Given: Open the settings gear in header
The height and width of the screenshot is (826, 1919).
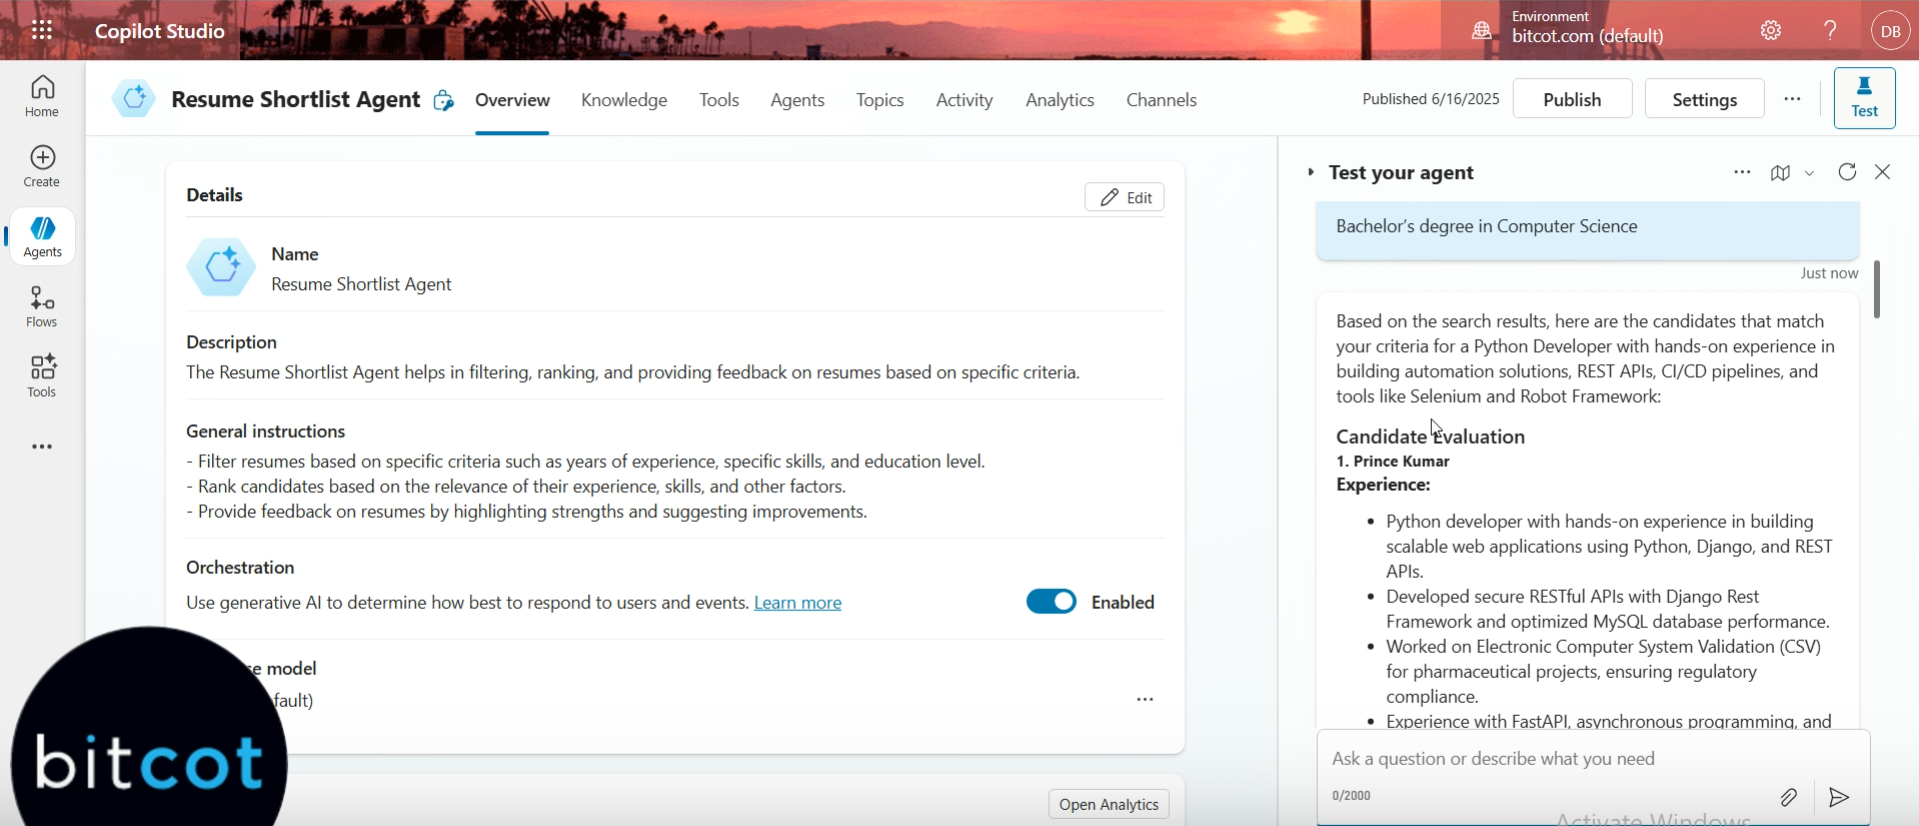Looking at the screenshot, I should (x=1771, y=30).
